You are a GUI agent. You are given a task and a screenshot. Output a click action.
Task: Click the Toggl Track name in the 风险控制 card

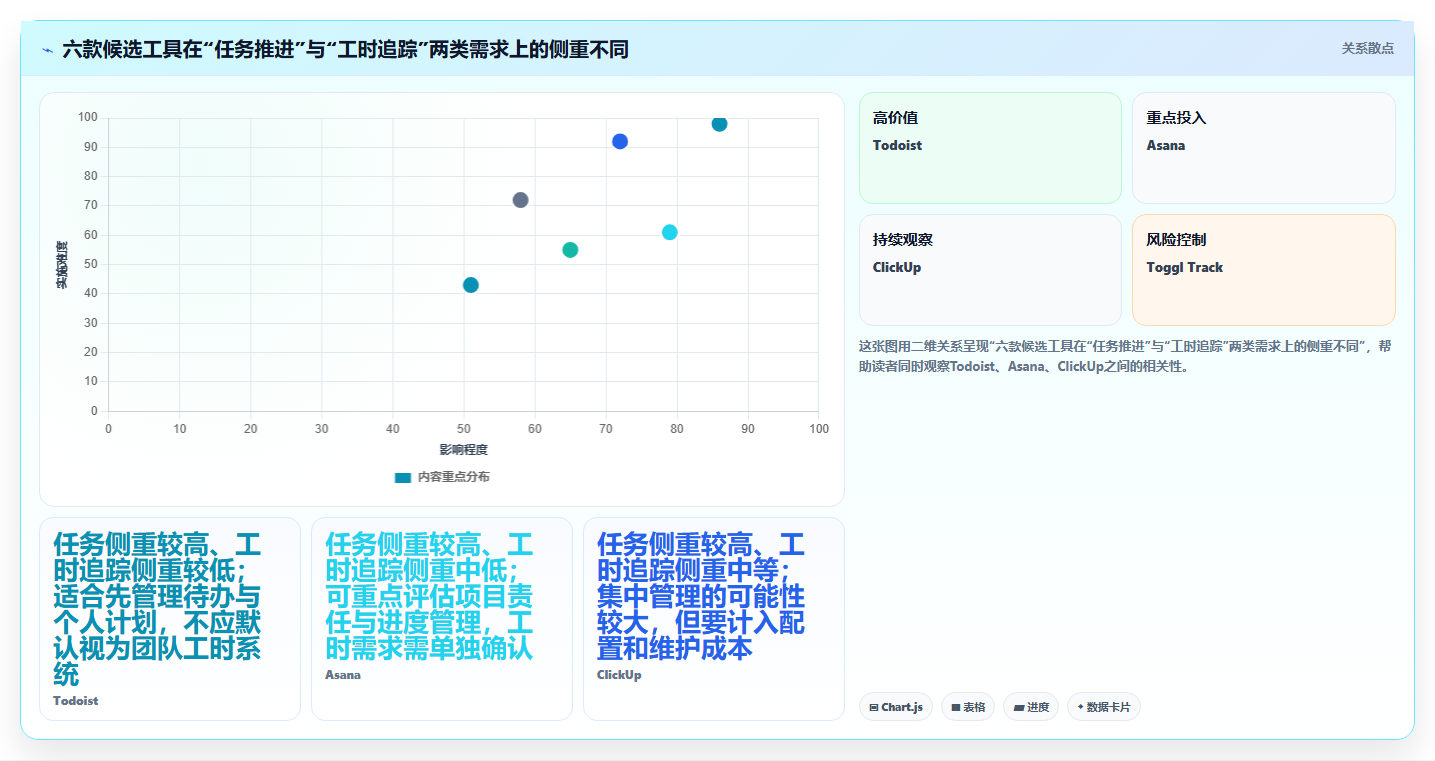click(x=1185, y=267)
